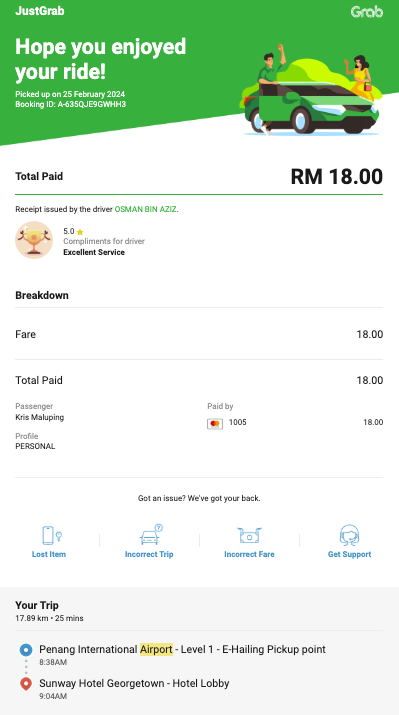The height and width of the screenshot is (715, 399).
Task: Click the Incorrect Fare money icon
Action: pos(249,535)
